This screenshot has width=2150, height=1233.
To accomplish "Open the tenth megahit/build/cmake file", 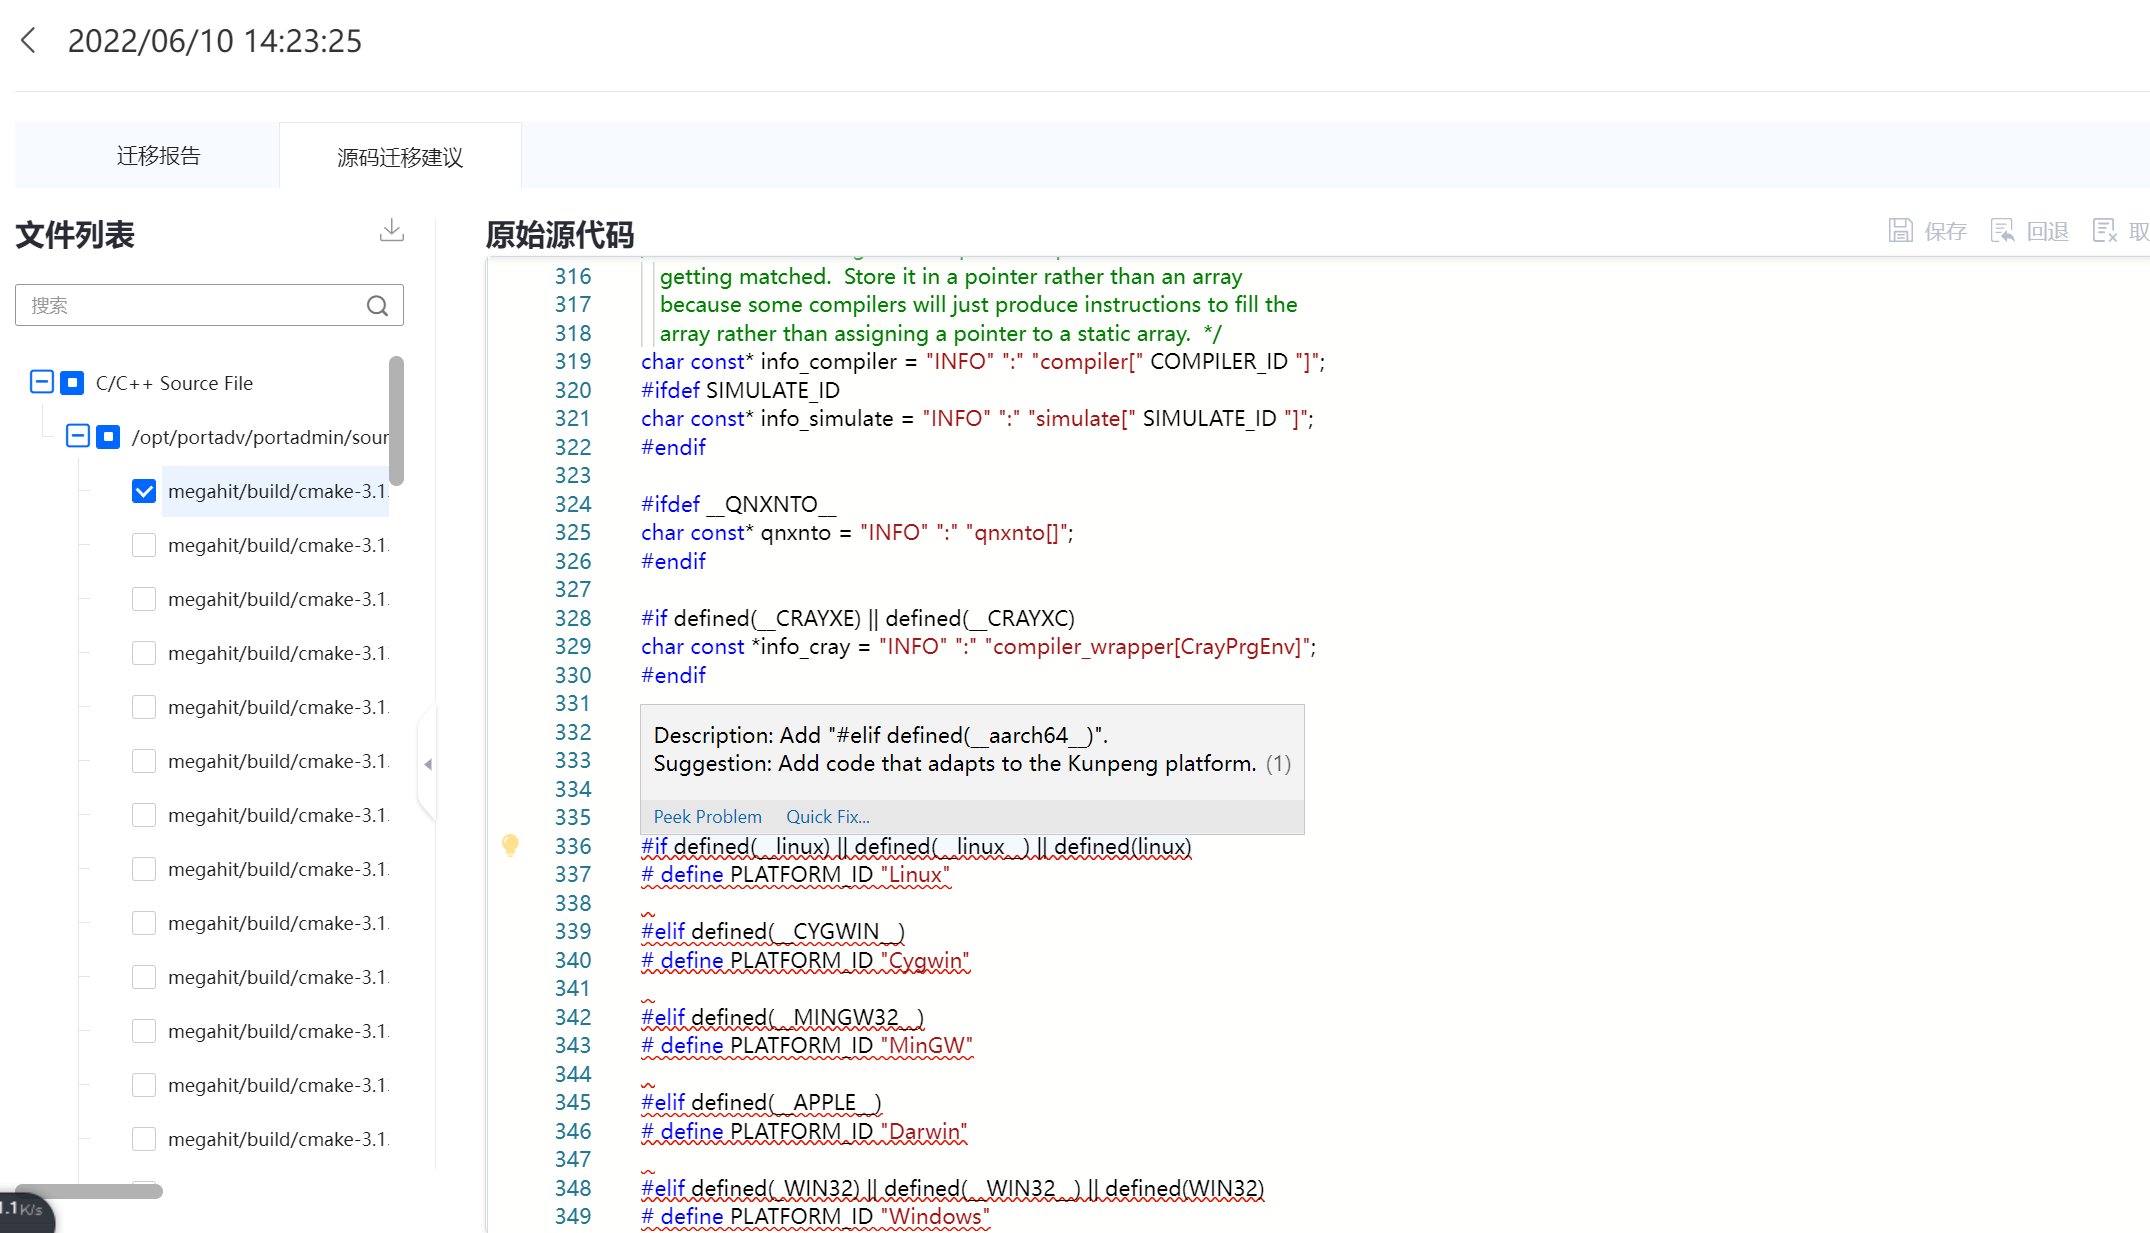I will [x=277, y=977].
